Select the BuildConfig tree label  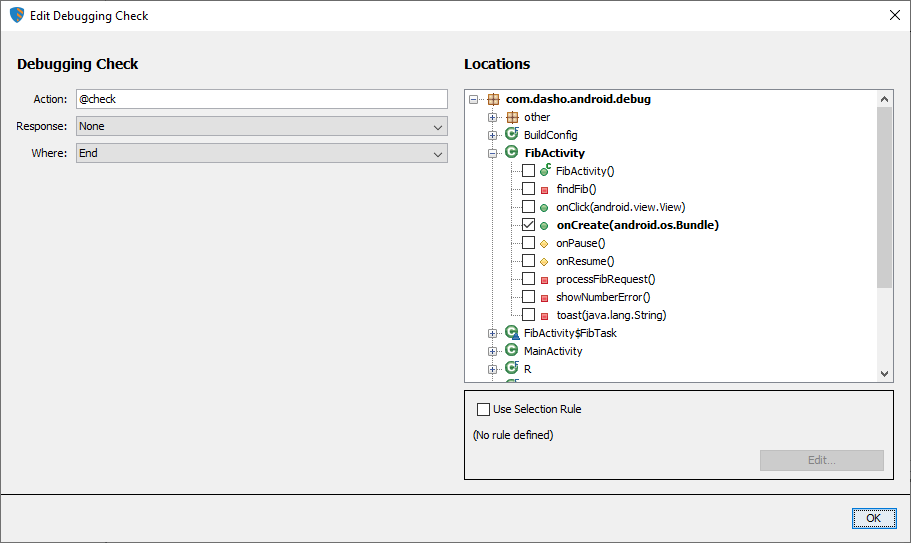[550, 135]
